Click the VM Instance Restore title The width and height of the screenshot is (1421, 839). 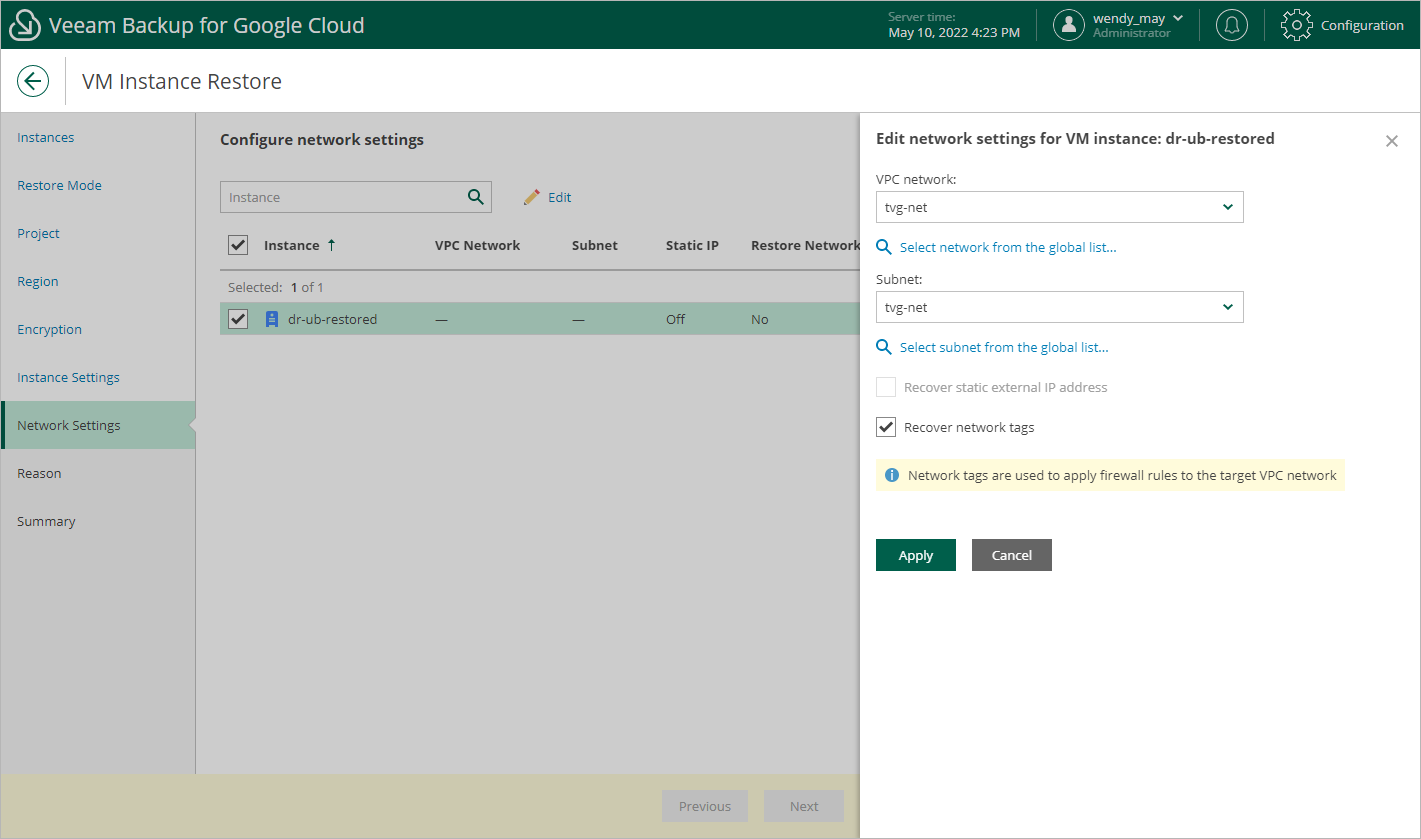click(x=182, y=81)
